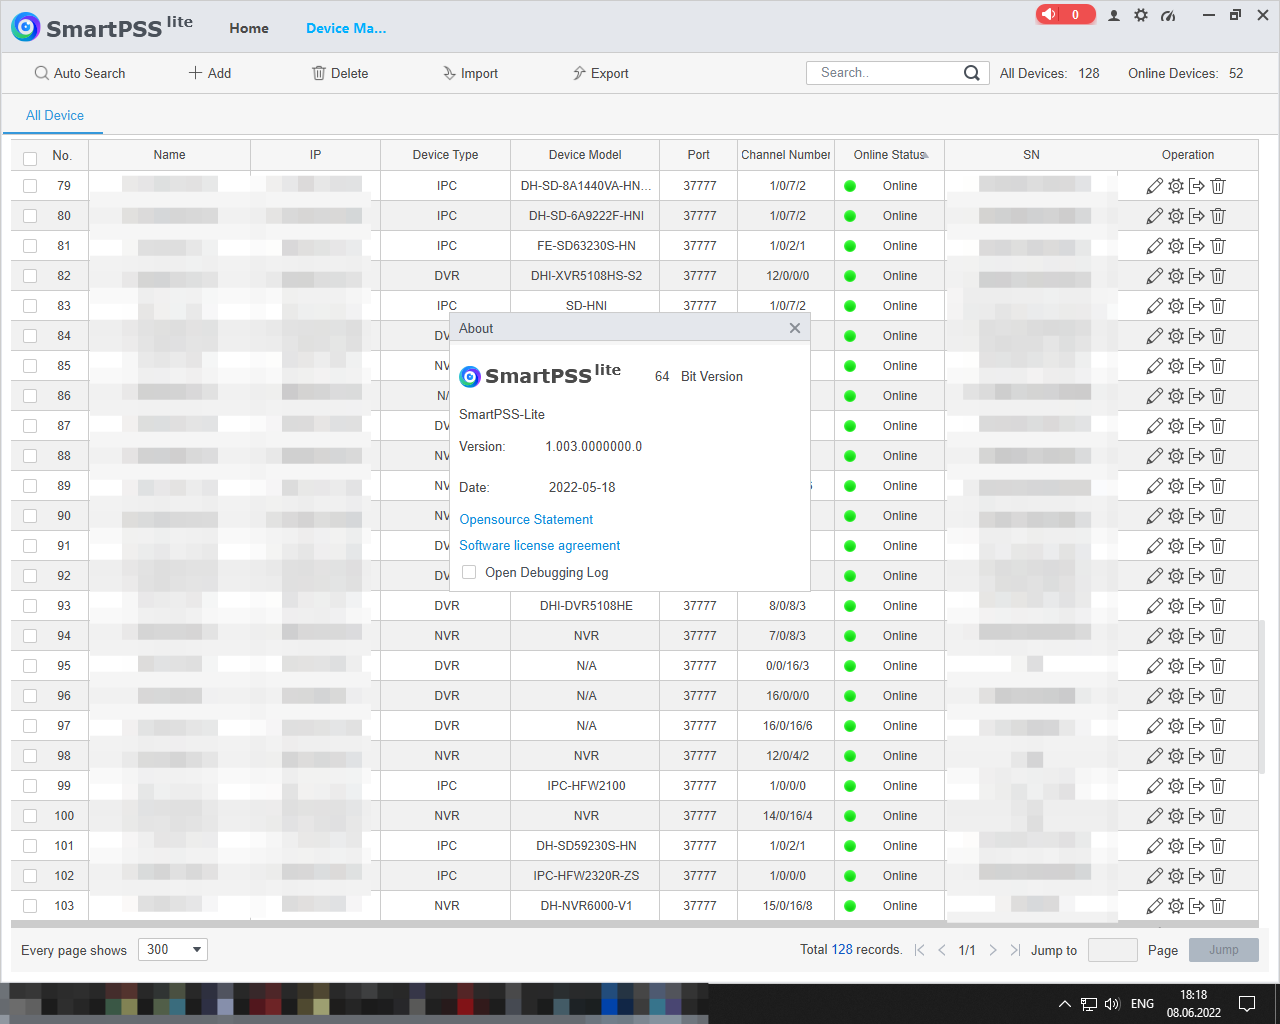The width and height of the screenshot is (1280, 1024).
Task: Close the About dialog
Action: pos(795,328)
